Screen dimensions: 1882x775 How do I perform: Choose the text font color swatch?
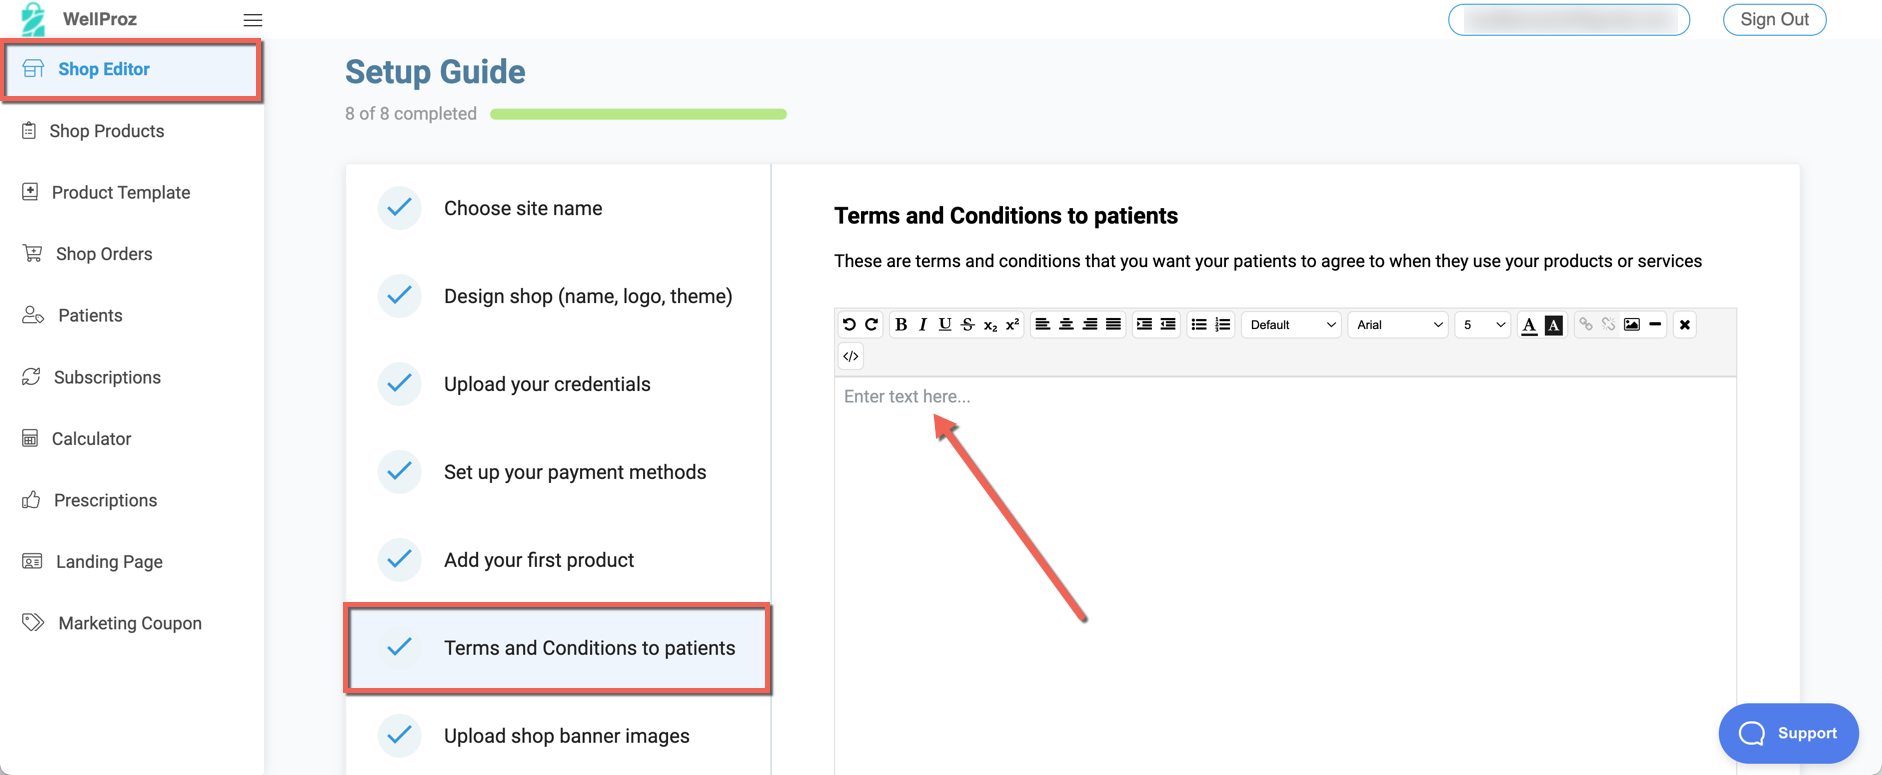point(1529,325)
